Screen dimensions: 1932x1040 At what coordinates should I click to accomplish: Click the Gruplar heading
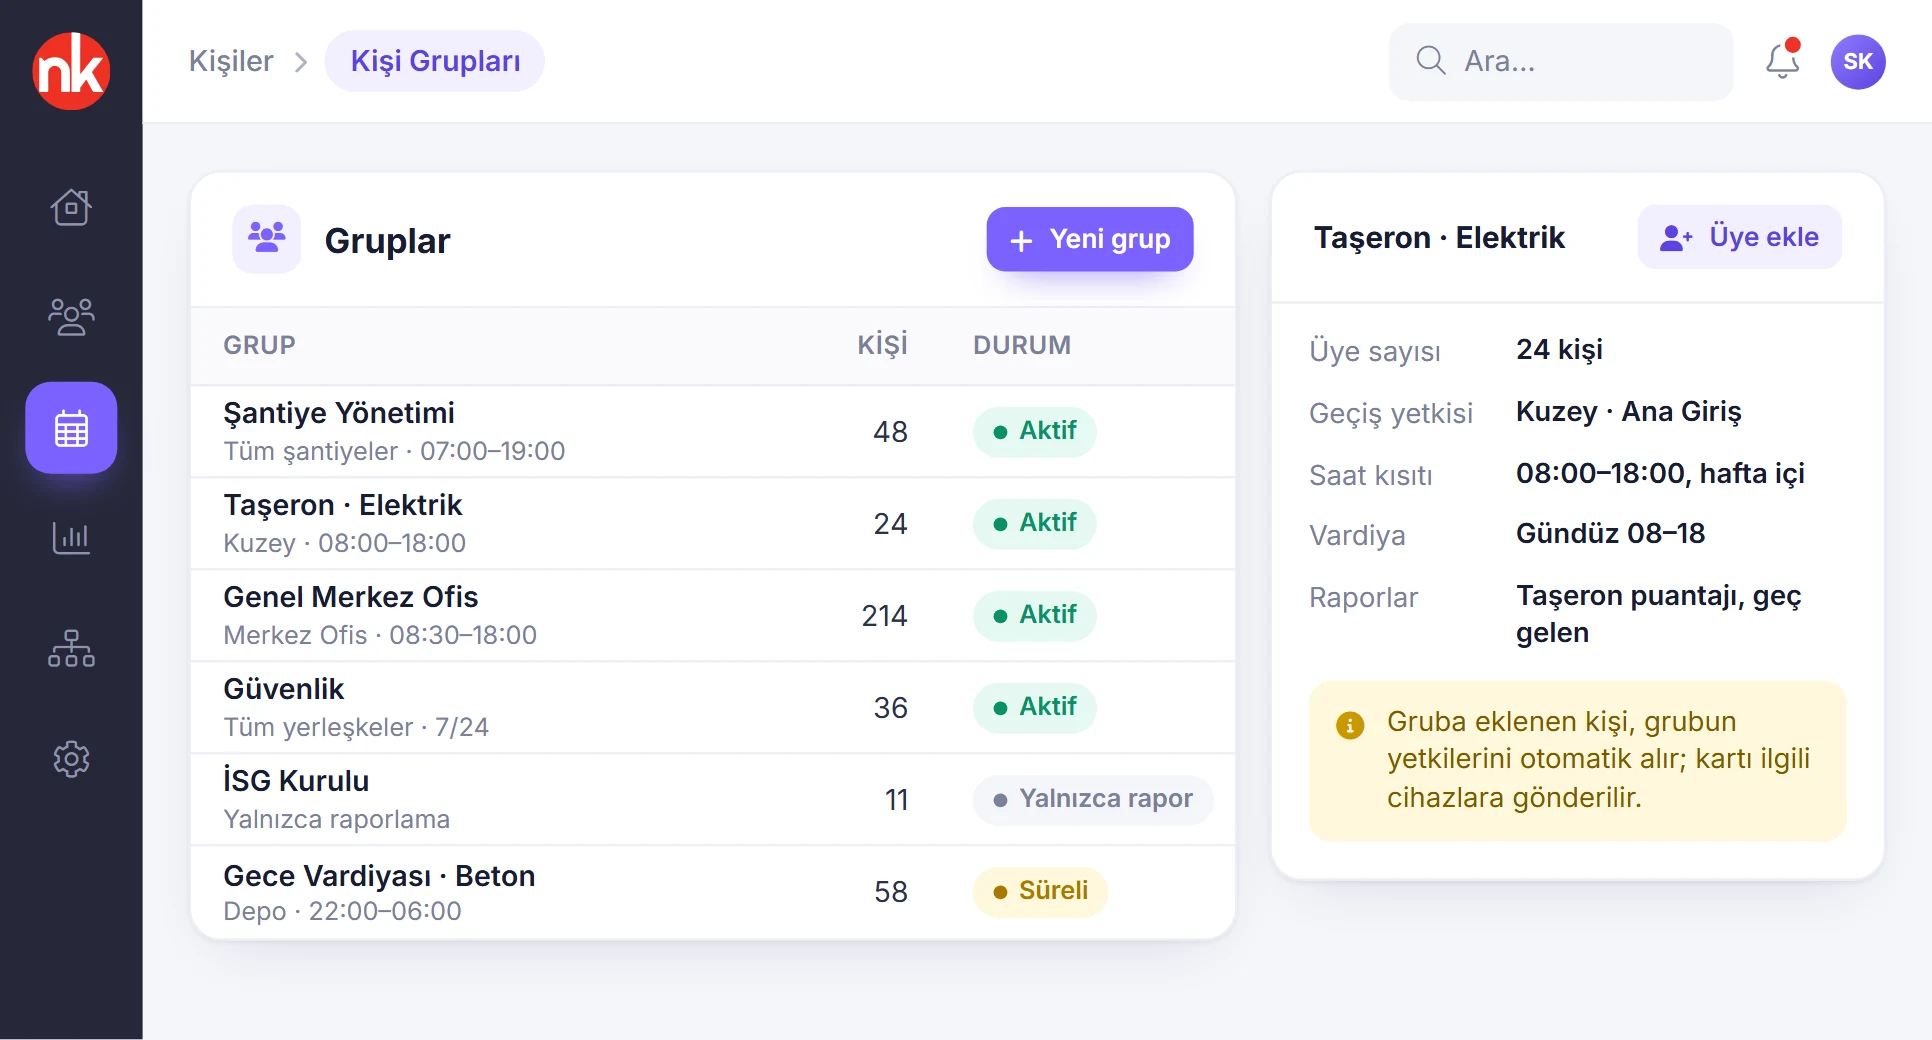(388, 241)
